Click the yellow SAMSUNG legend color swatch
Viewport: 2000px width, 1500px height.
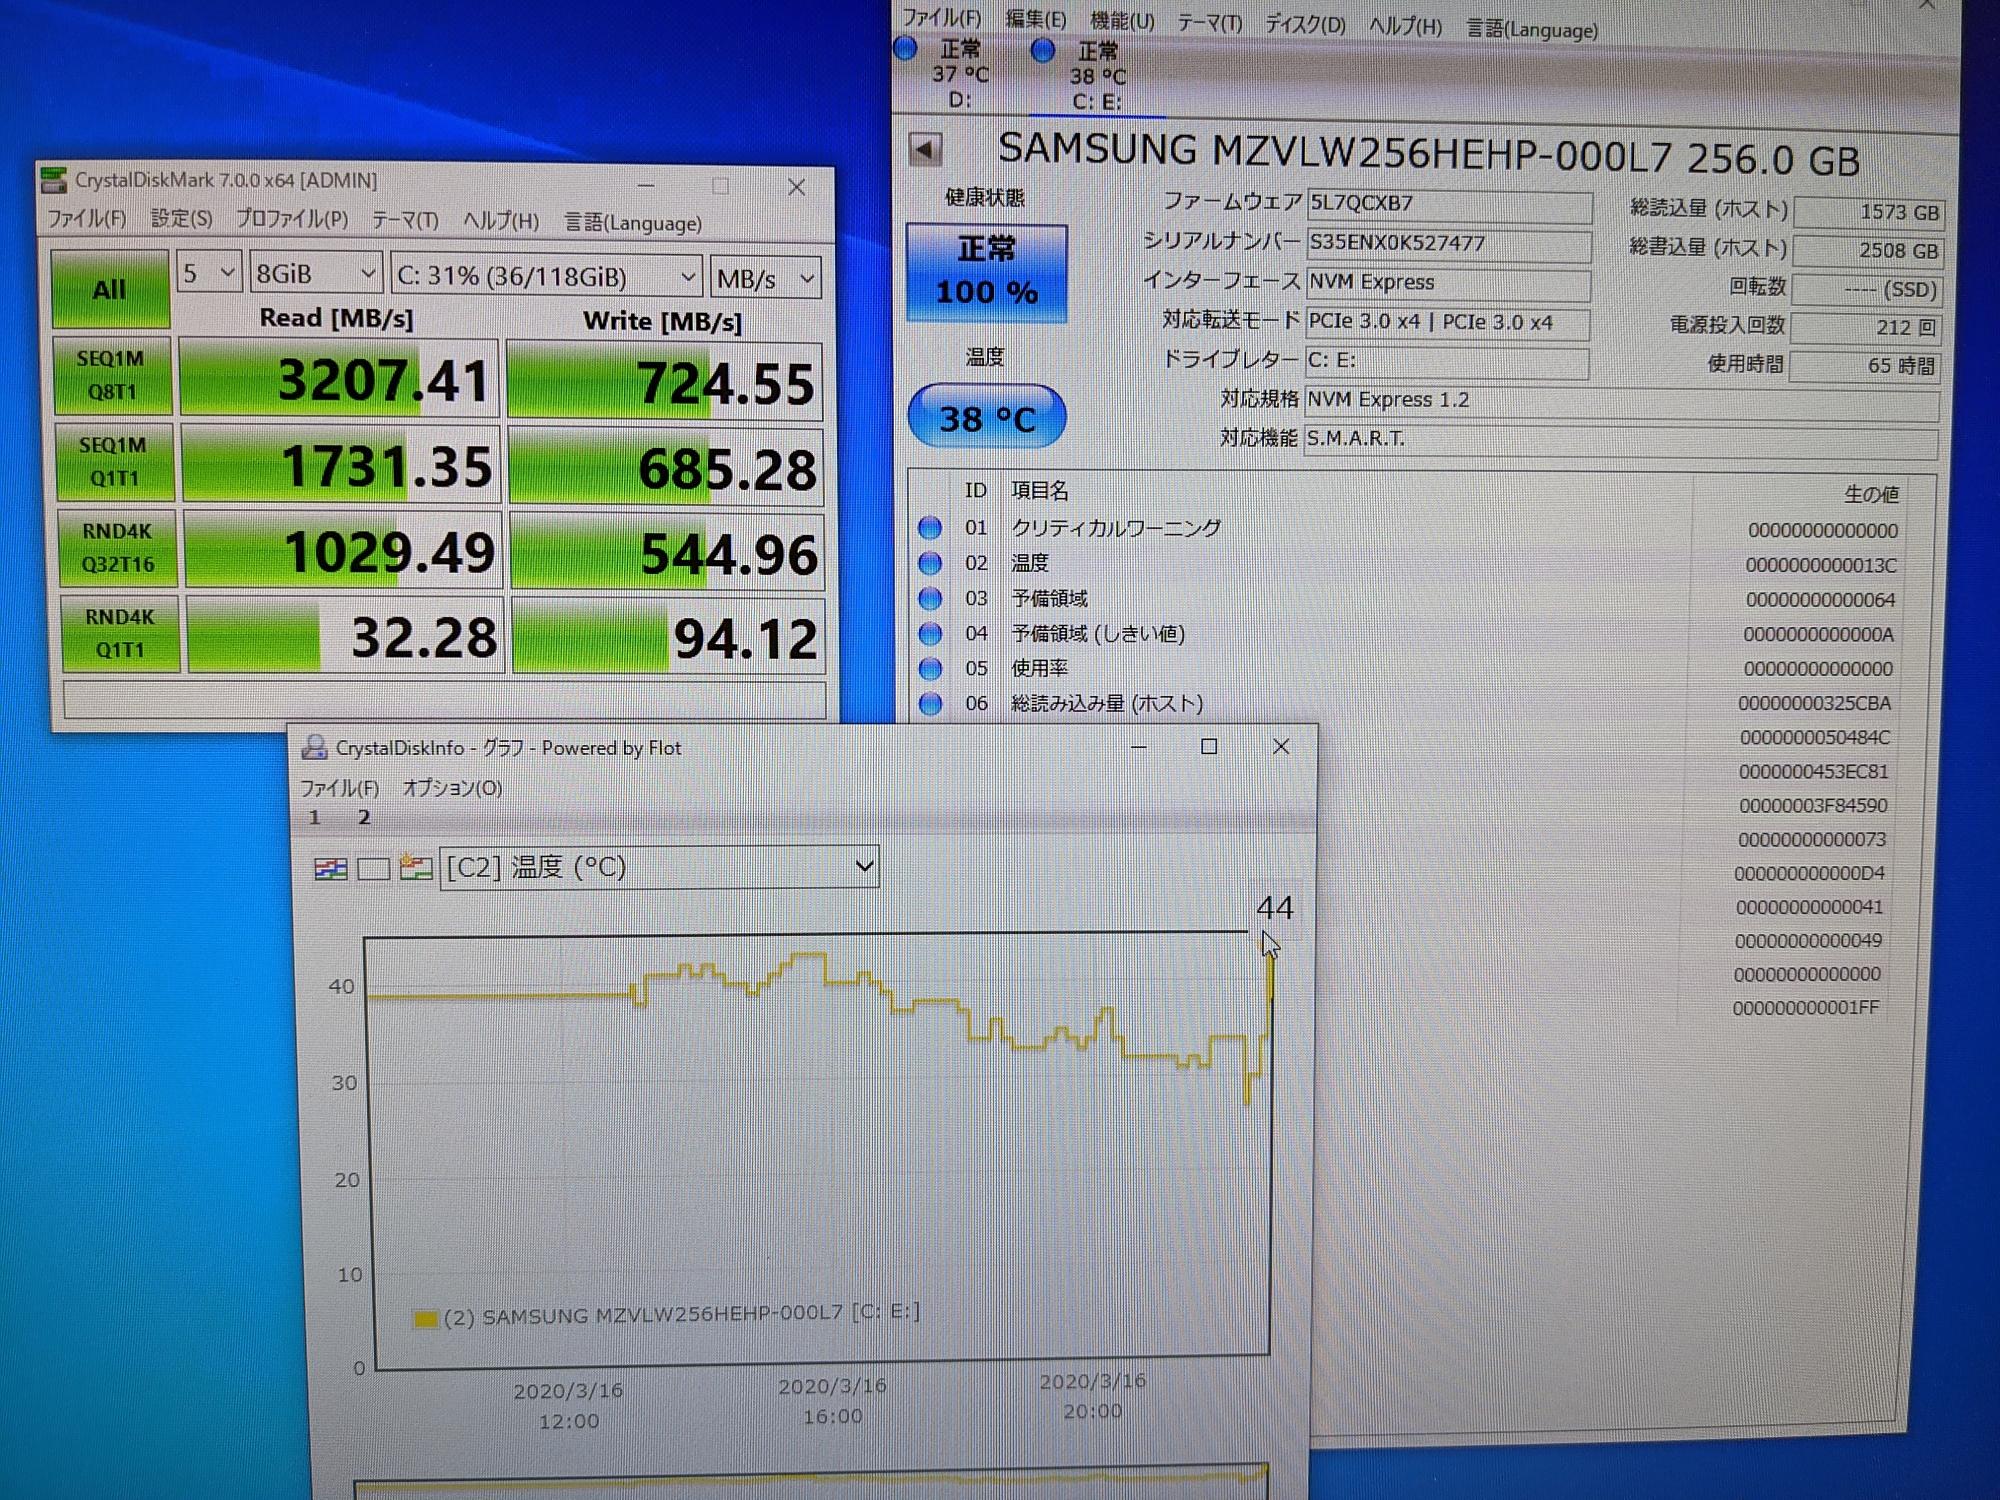425,1319
